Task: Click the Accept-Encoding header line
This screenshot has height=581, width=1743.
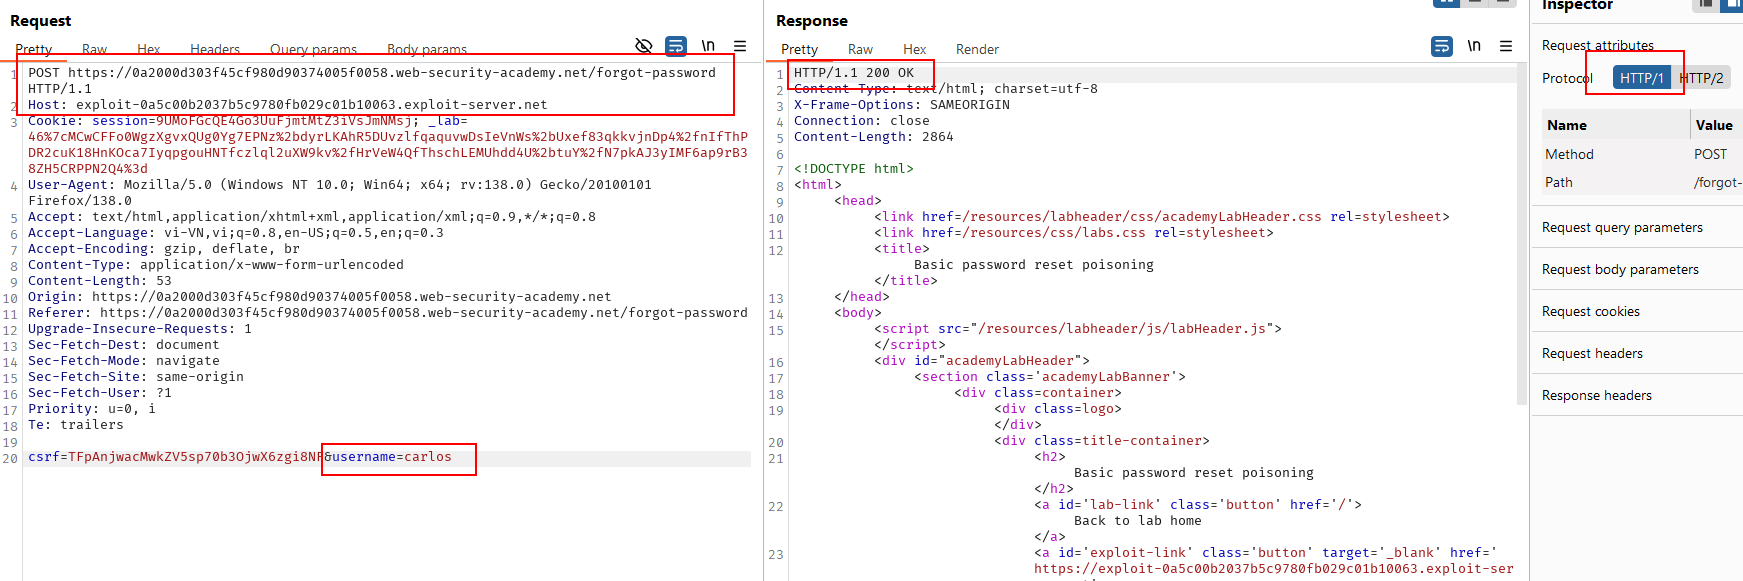Action: (x=164, y=248)
